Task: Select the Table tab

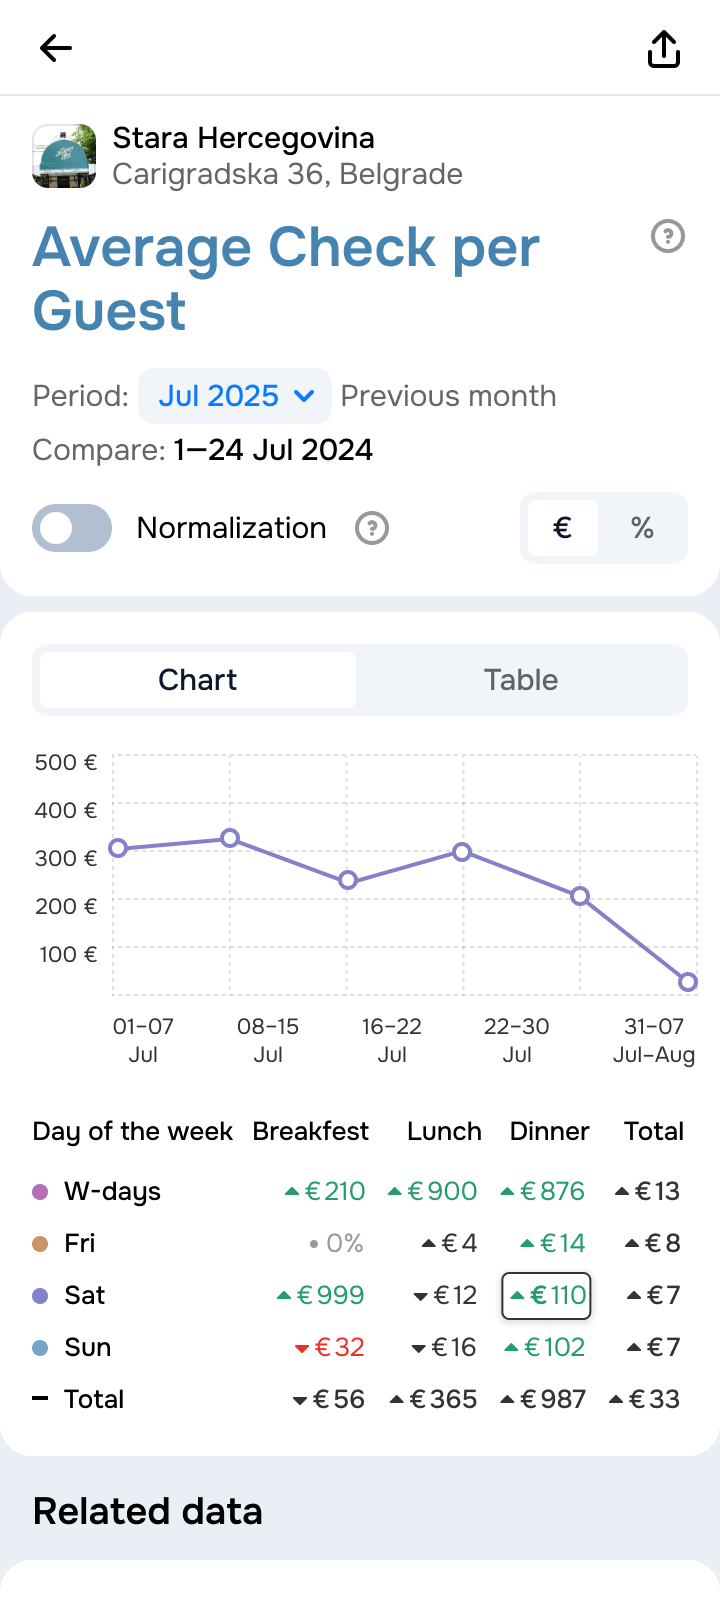Action: 521,680
